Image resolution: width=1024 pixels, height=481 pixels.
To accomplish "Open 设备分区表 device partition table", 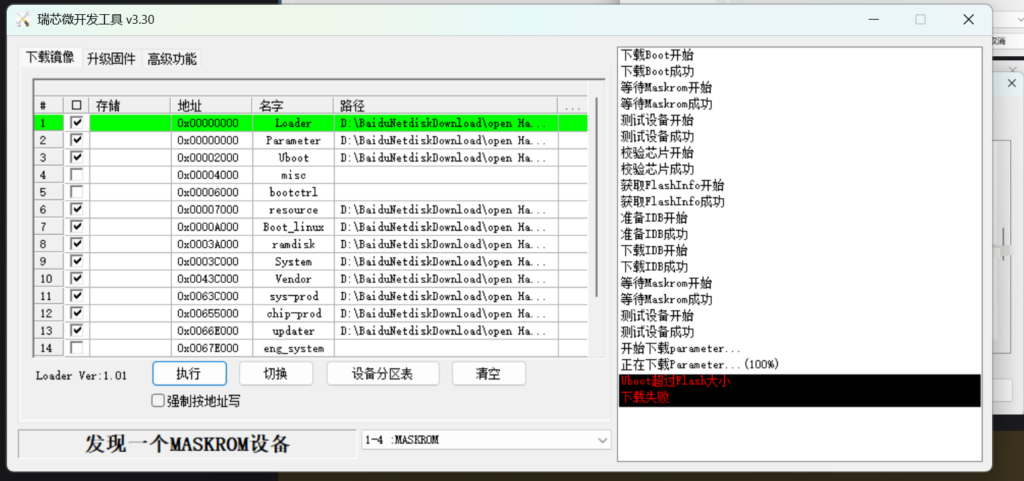I will [381, 374].
